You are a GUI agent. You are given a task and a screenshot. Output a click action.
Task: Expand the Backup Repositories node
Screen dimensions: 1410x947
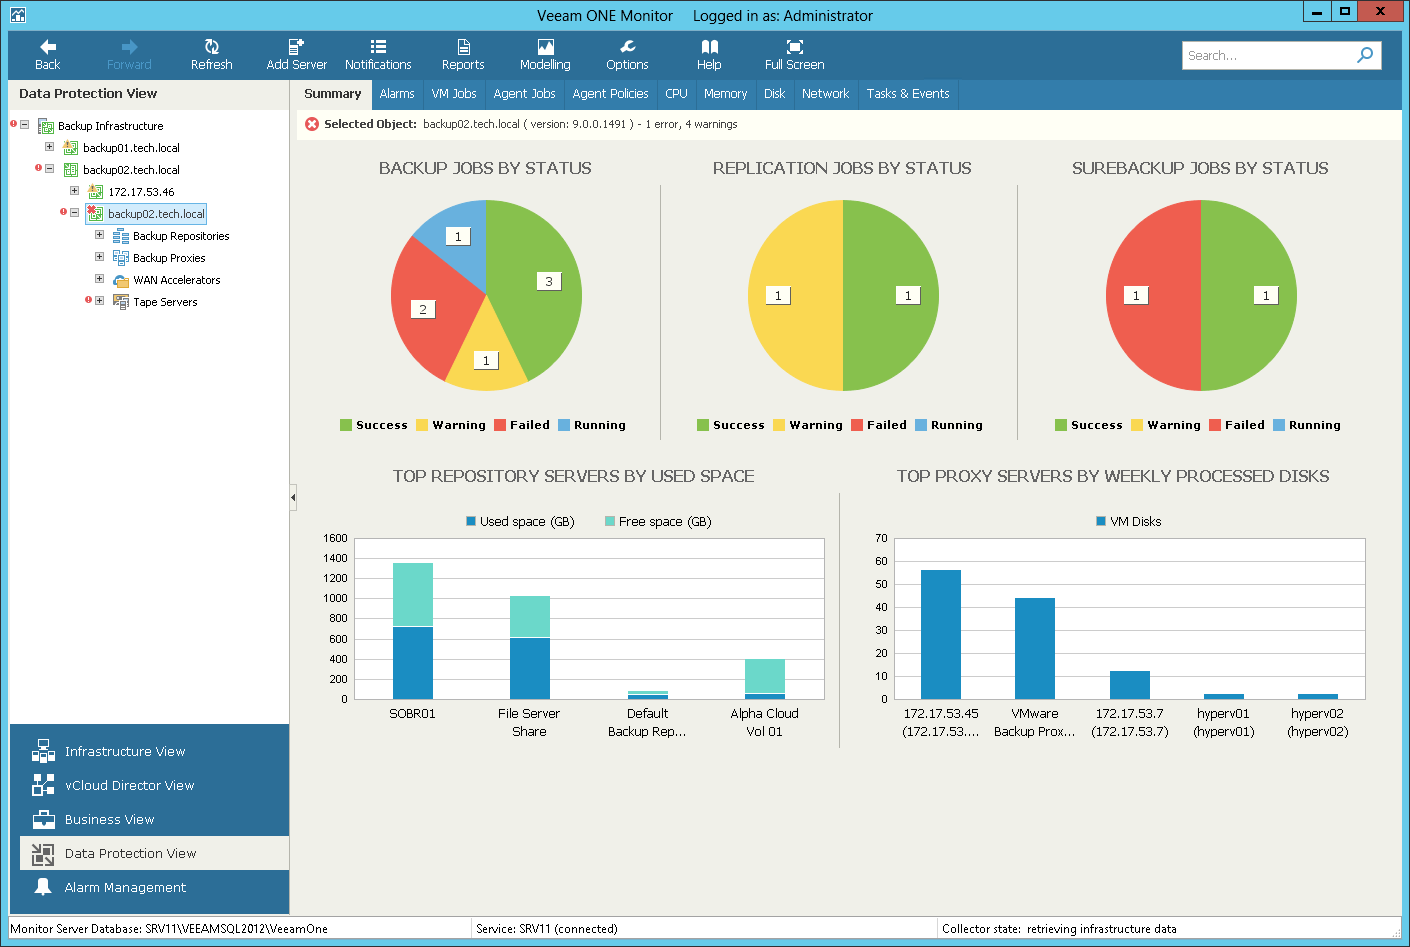[x=99, y=235]
